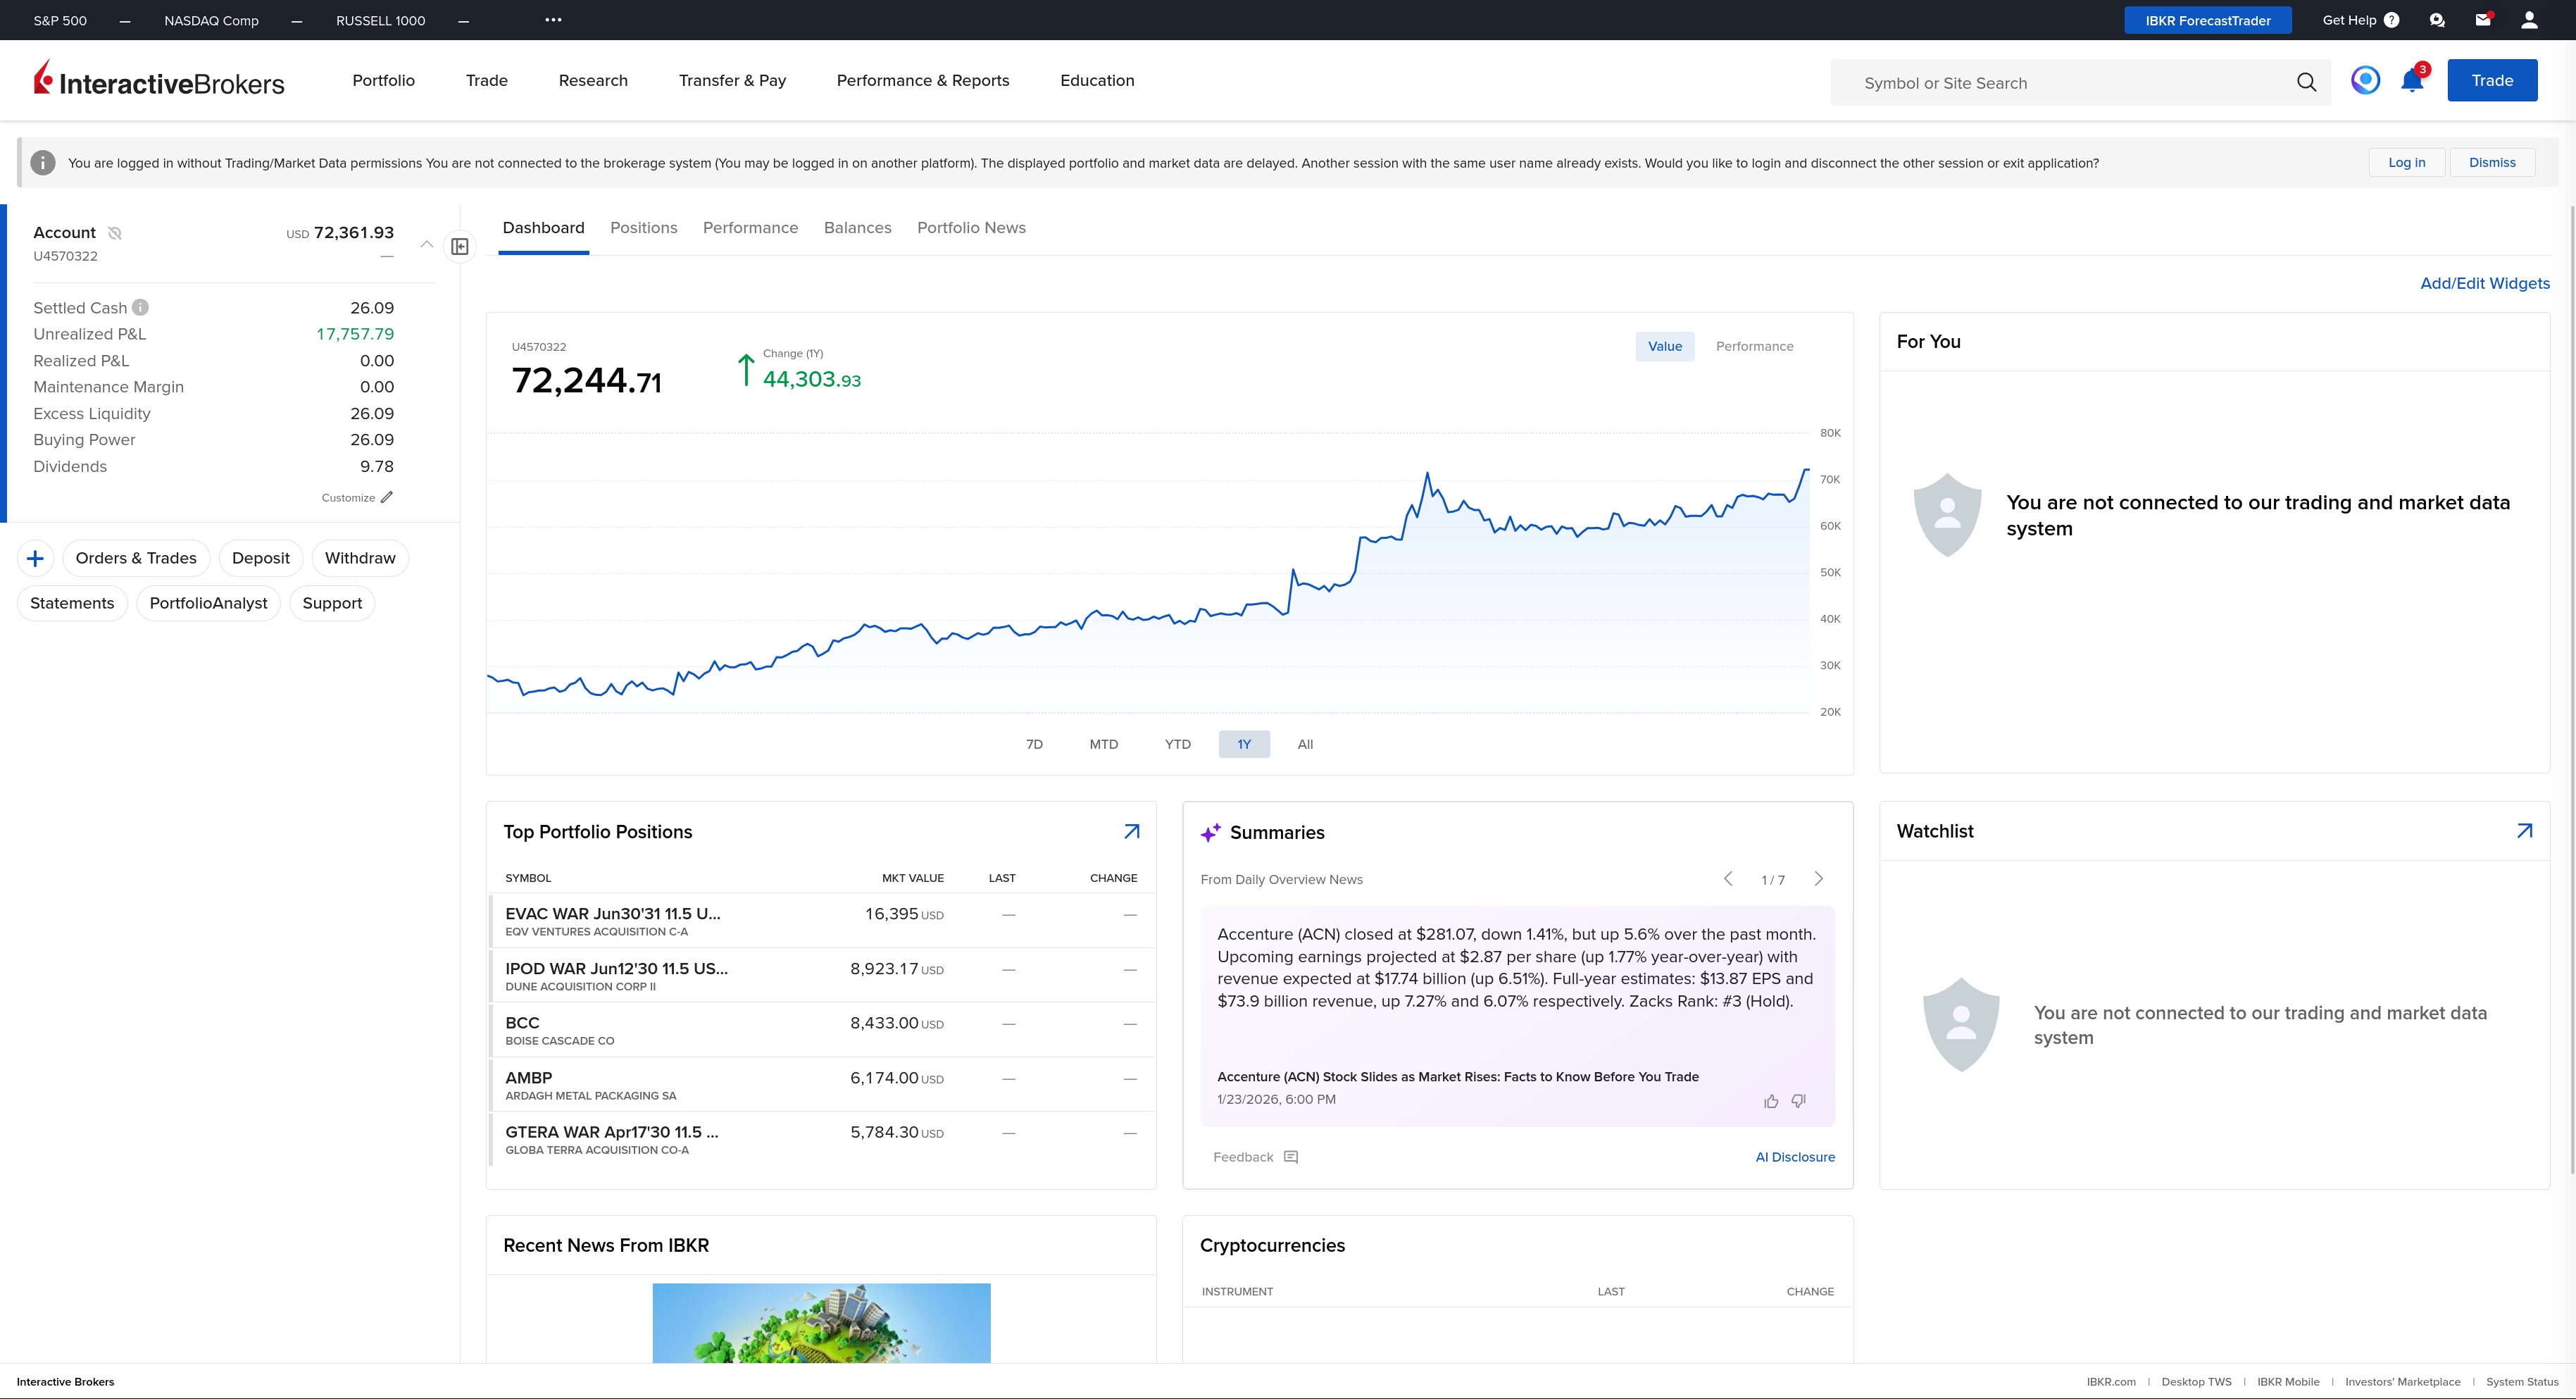Click the notifications bell icon

pos(2411,82)
